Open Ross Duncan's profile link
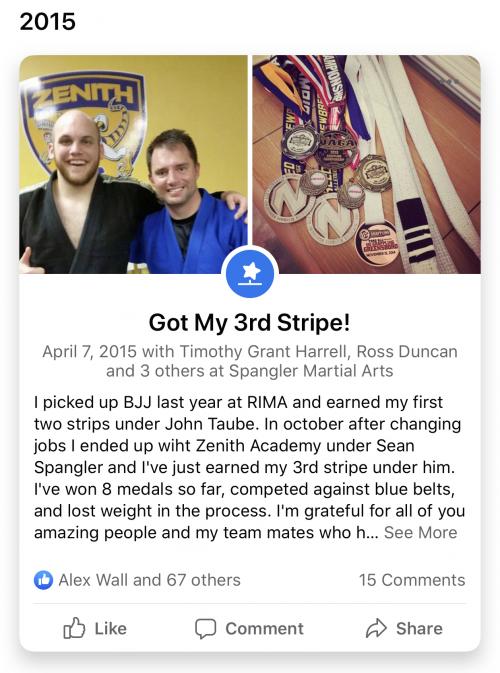This screenshot has height=673, width=500. [407, 352]
